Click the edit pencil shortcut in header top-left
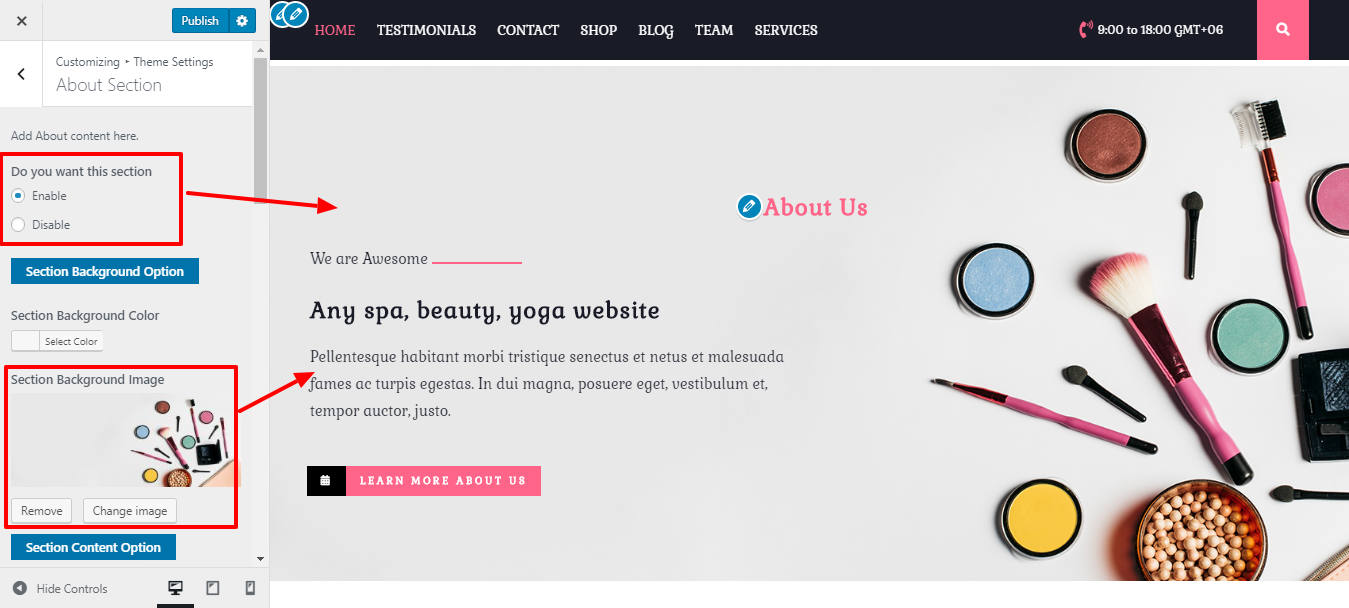Image resolution: width=1349 pixels, height=608 pixels. 295,14
